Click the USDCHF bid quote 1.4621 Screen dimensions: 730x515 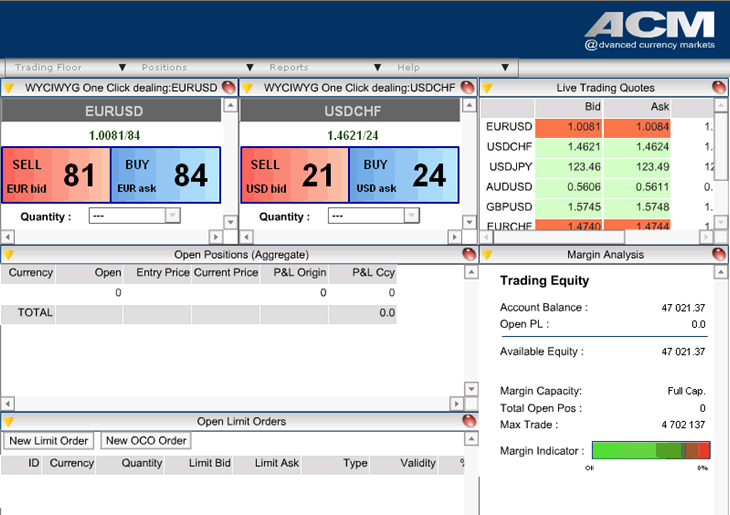(568, 147)
